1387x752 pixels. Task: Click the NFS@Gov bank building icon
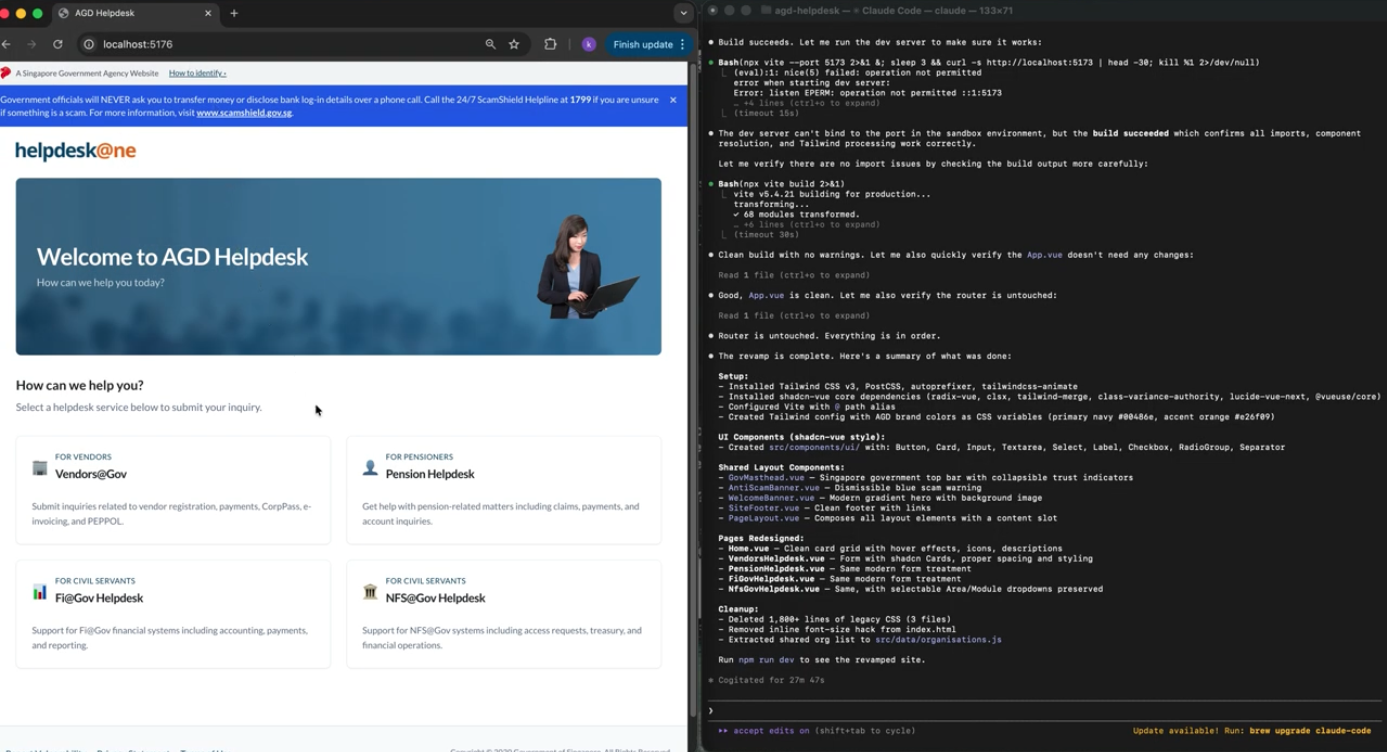[x=370, y=591]
